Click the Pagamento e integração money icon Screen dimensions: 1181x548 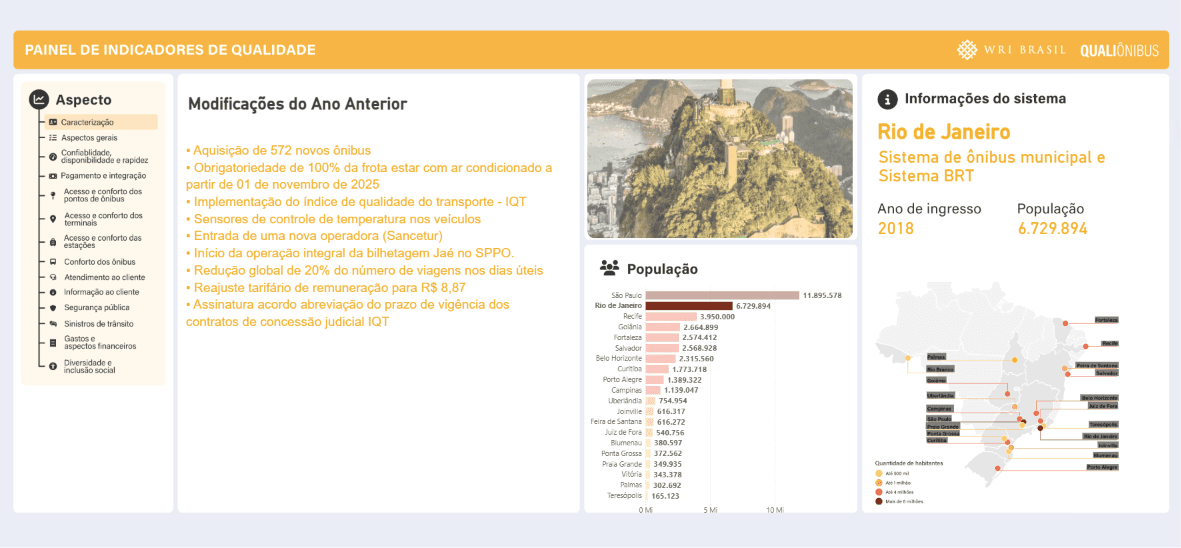click(x=53, y=175)
